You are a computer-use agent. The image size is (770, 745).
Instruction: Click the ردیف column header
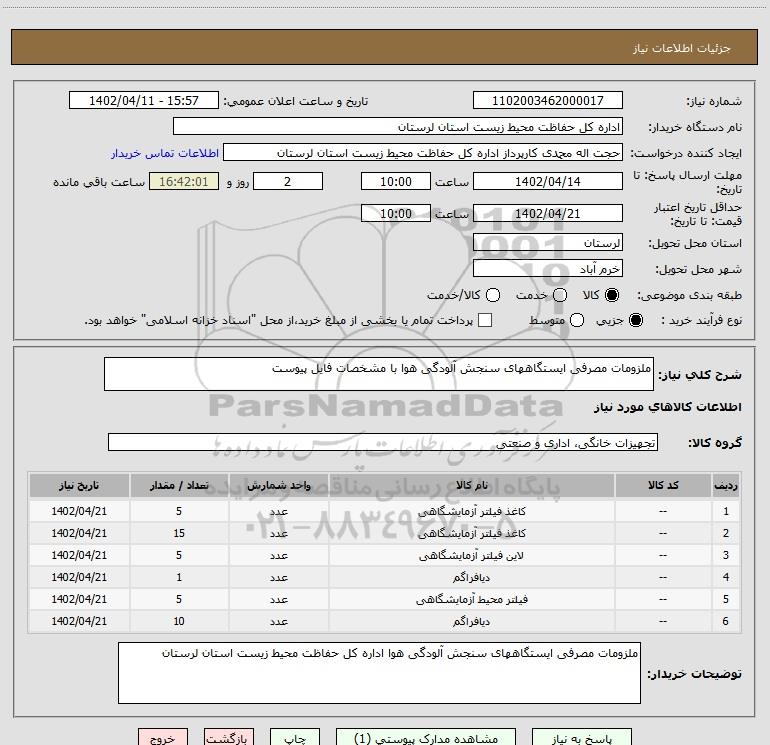click(x=726, y=485)
